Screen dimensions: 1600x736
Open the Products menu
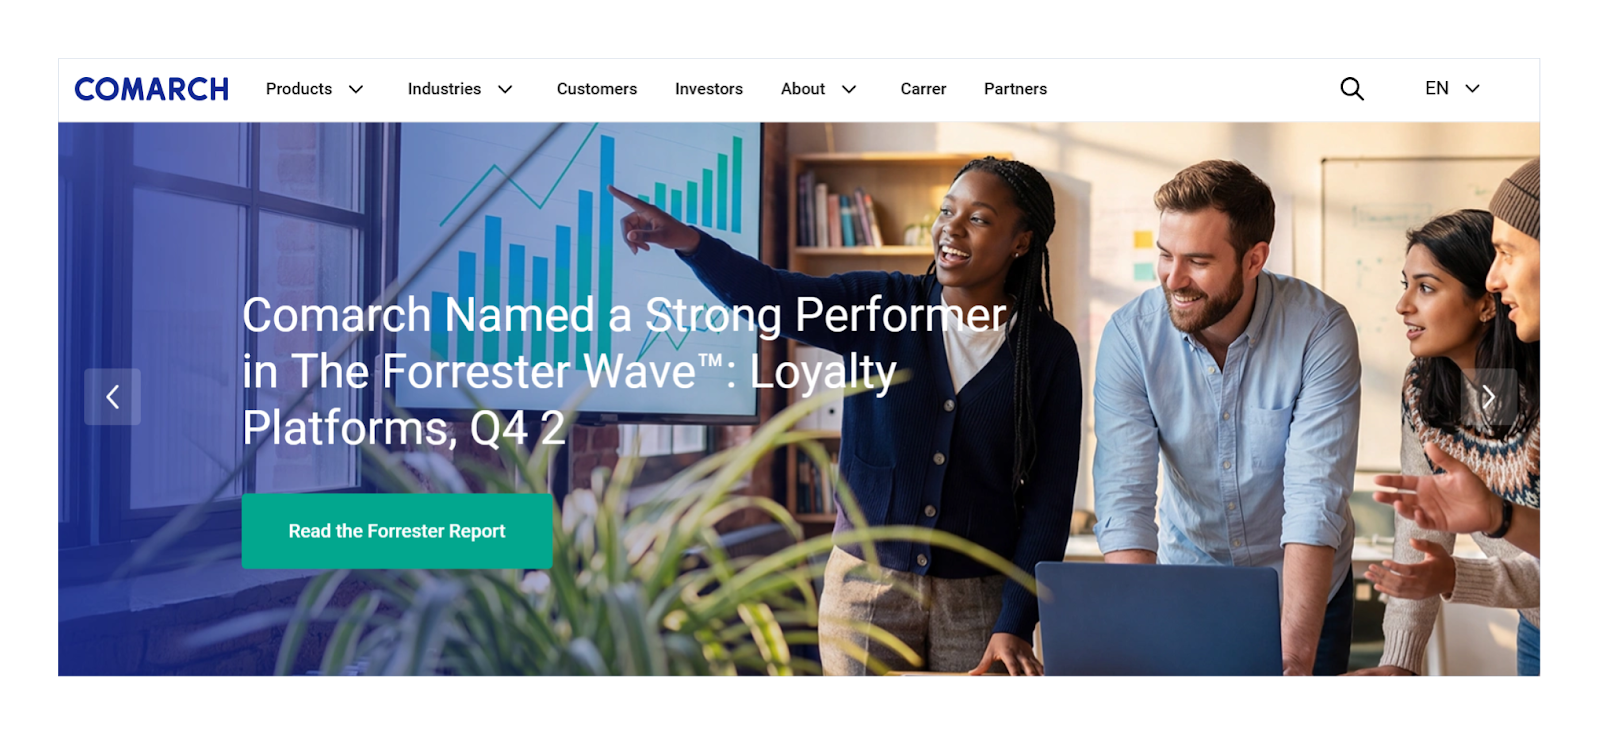(299, 89)
